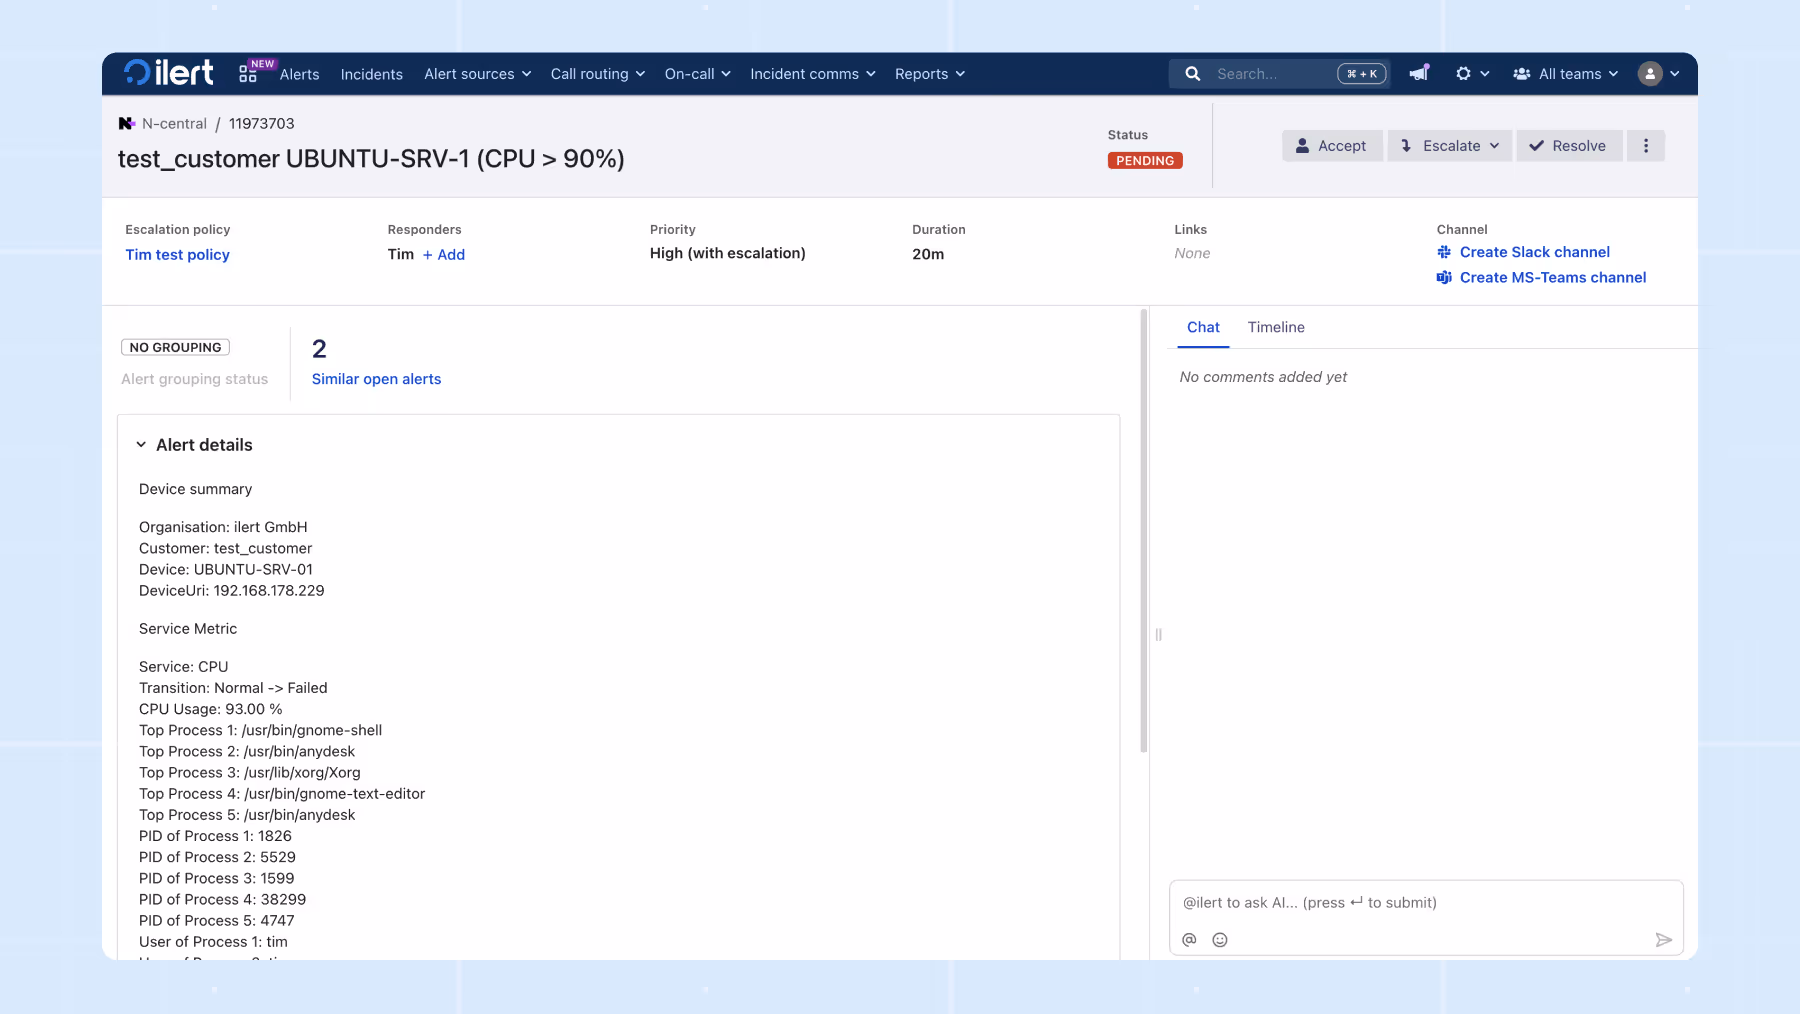This screenshot has height=1014, width=1800.
Task: Open the settings gear menu
Action: pos(1472,74)
